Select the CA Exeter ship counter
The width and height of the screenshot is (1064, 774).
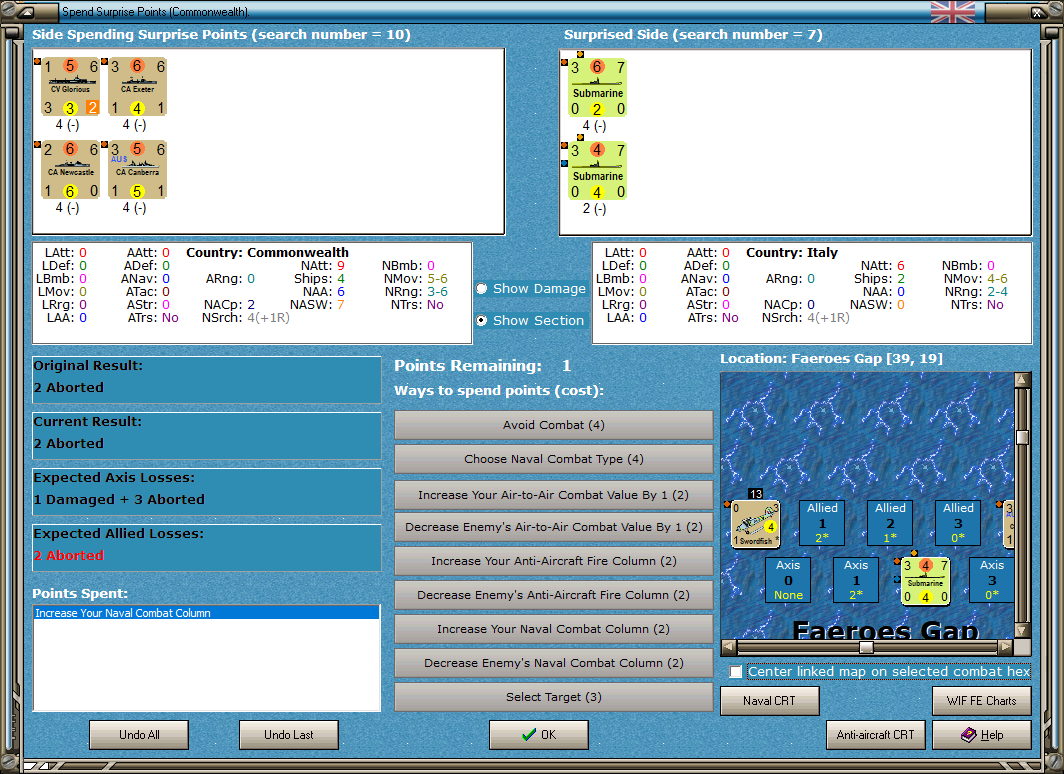pos(138,87)
